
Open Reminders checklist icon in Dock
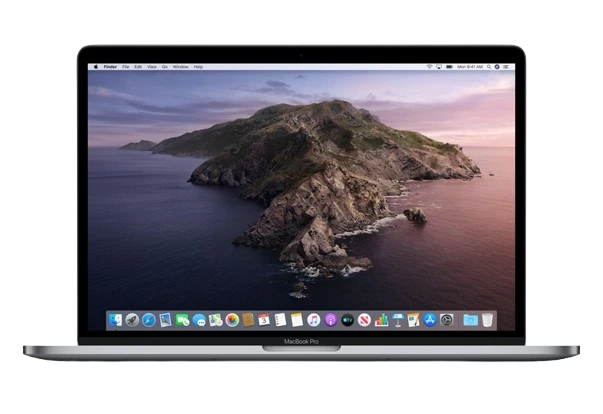tap(280, 320)
